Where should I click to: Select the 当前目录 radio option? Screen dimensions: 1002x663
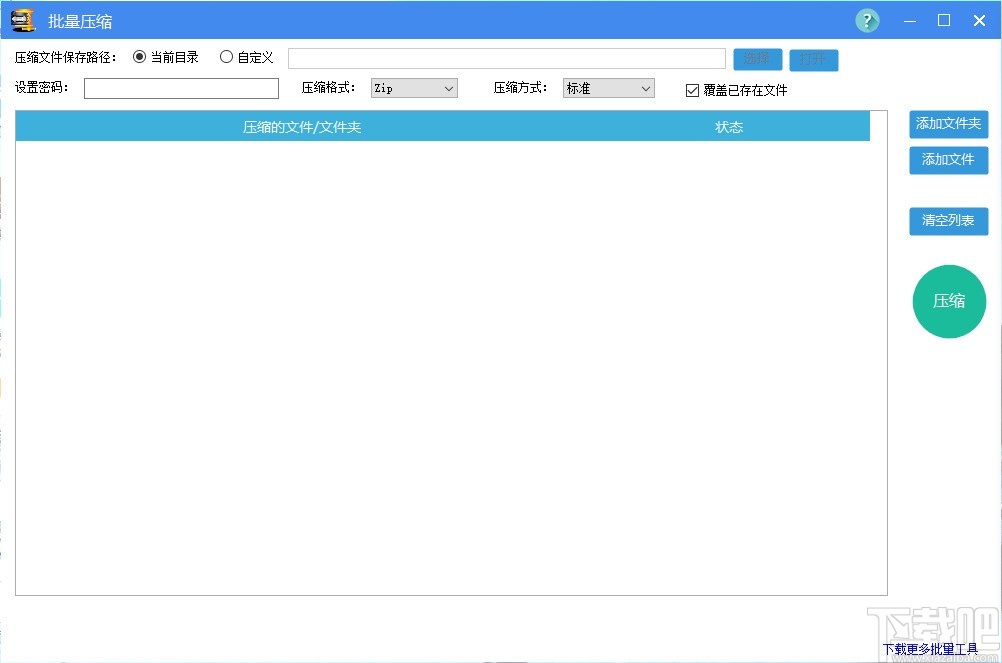(x=138, y=57)
